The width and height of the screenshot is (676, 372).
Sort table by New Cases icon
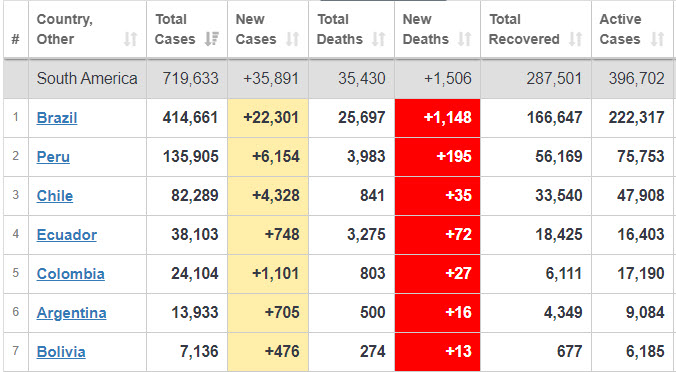293,39
